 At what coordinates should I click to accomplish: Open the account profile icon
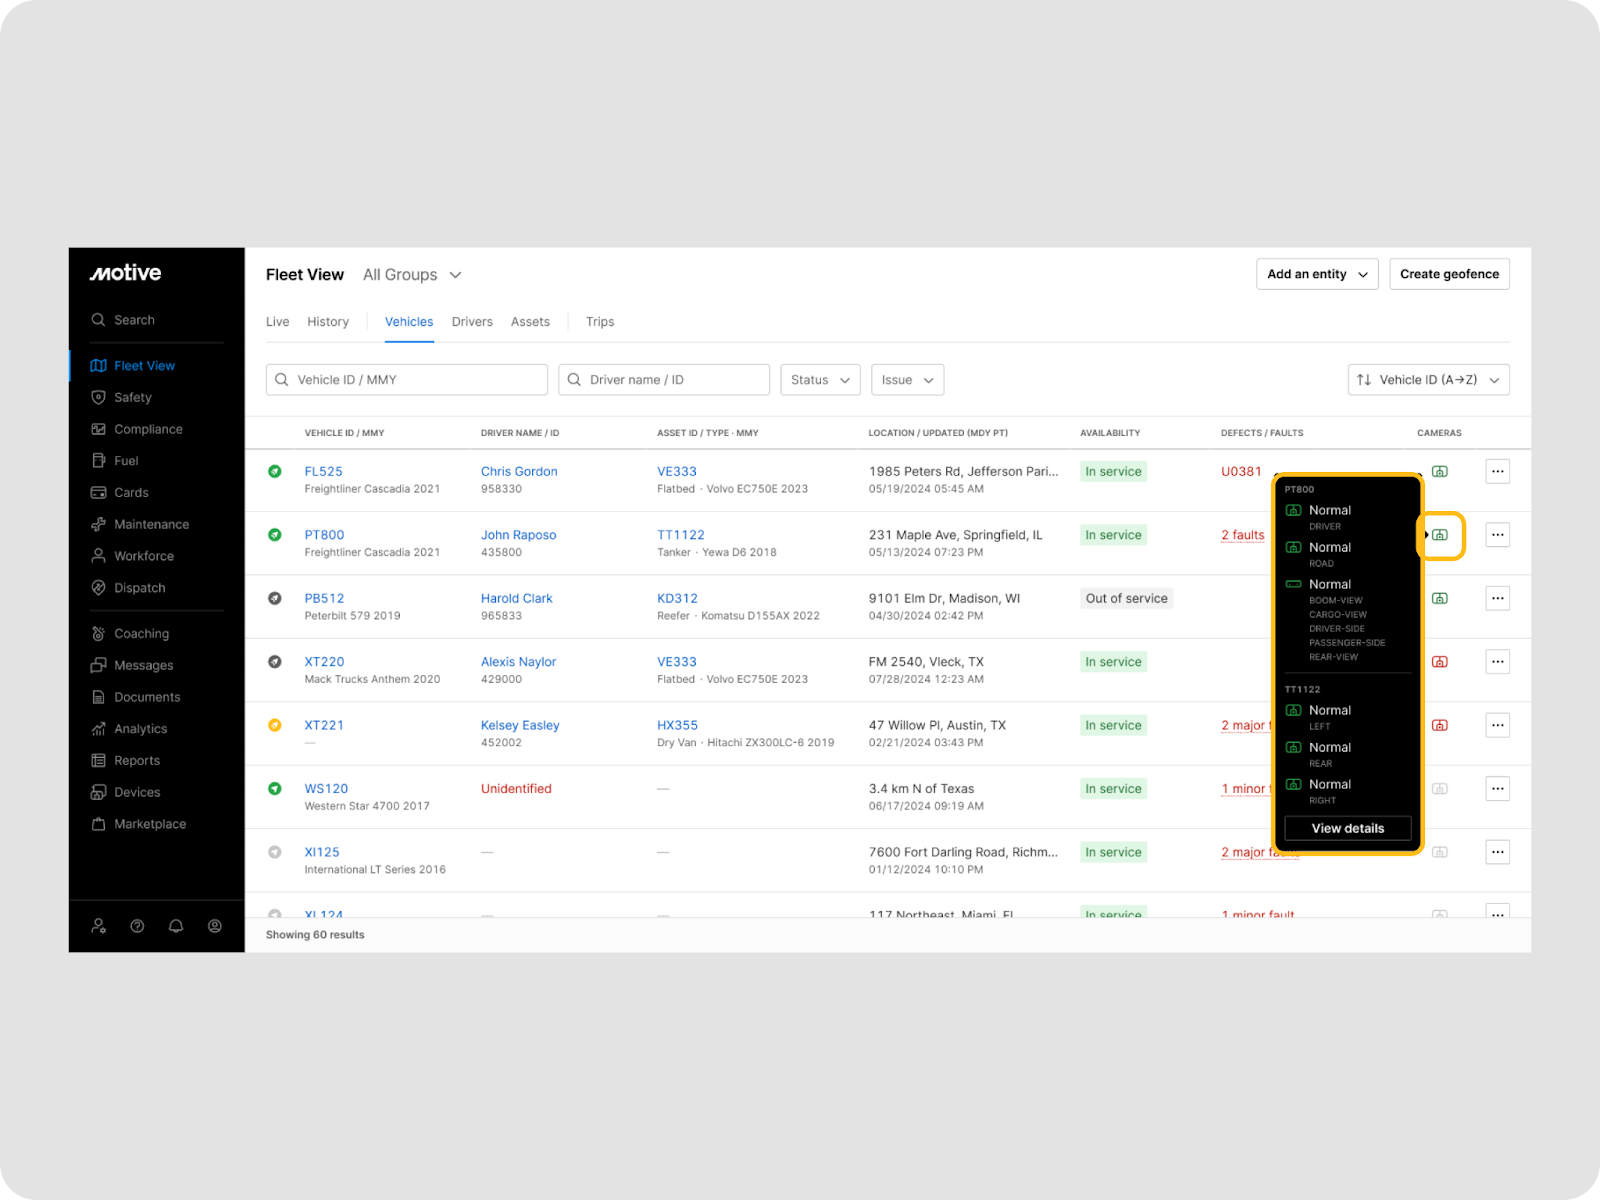[215, 926]
